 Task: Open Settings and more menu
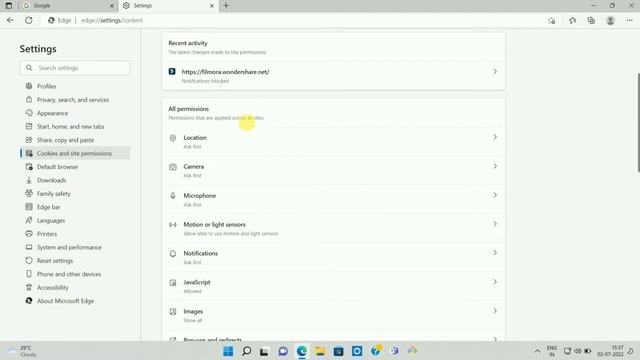tap(629, 20)
